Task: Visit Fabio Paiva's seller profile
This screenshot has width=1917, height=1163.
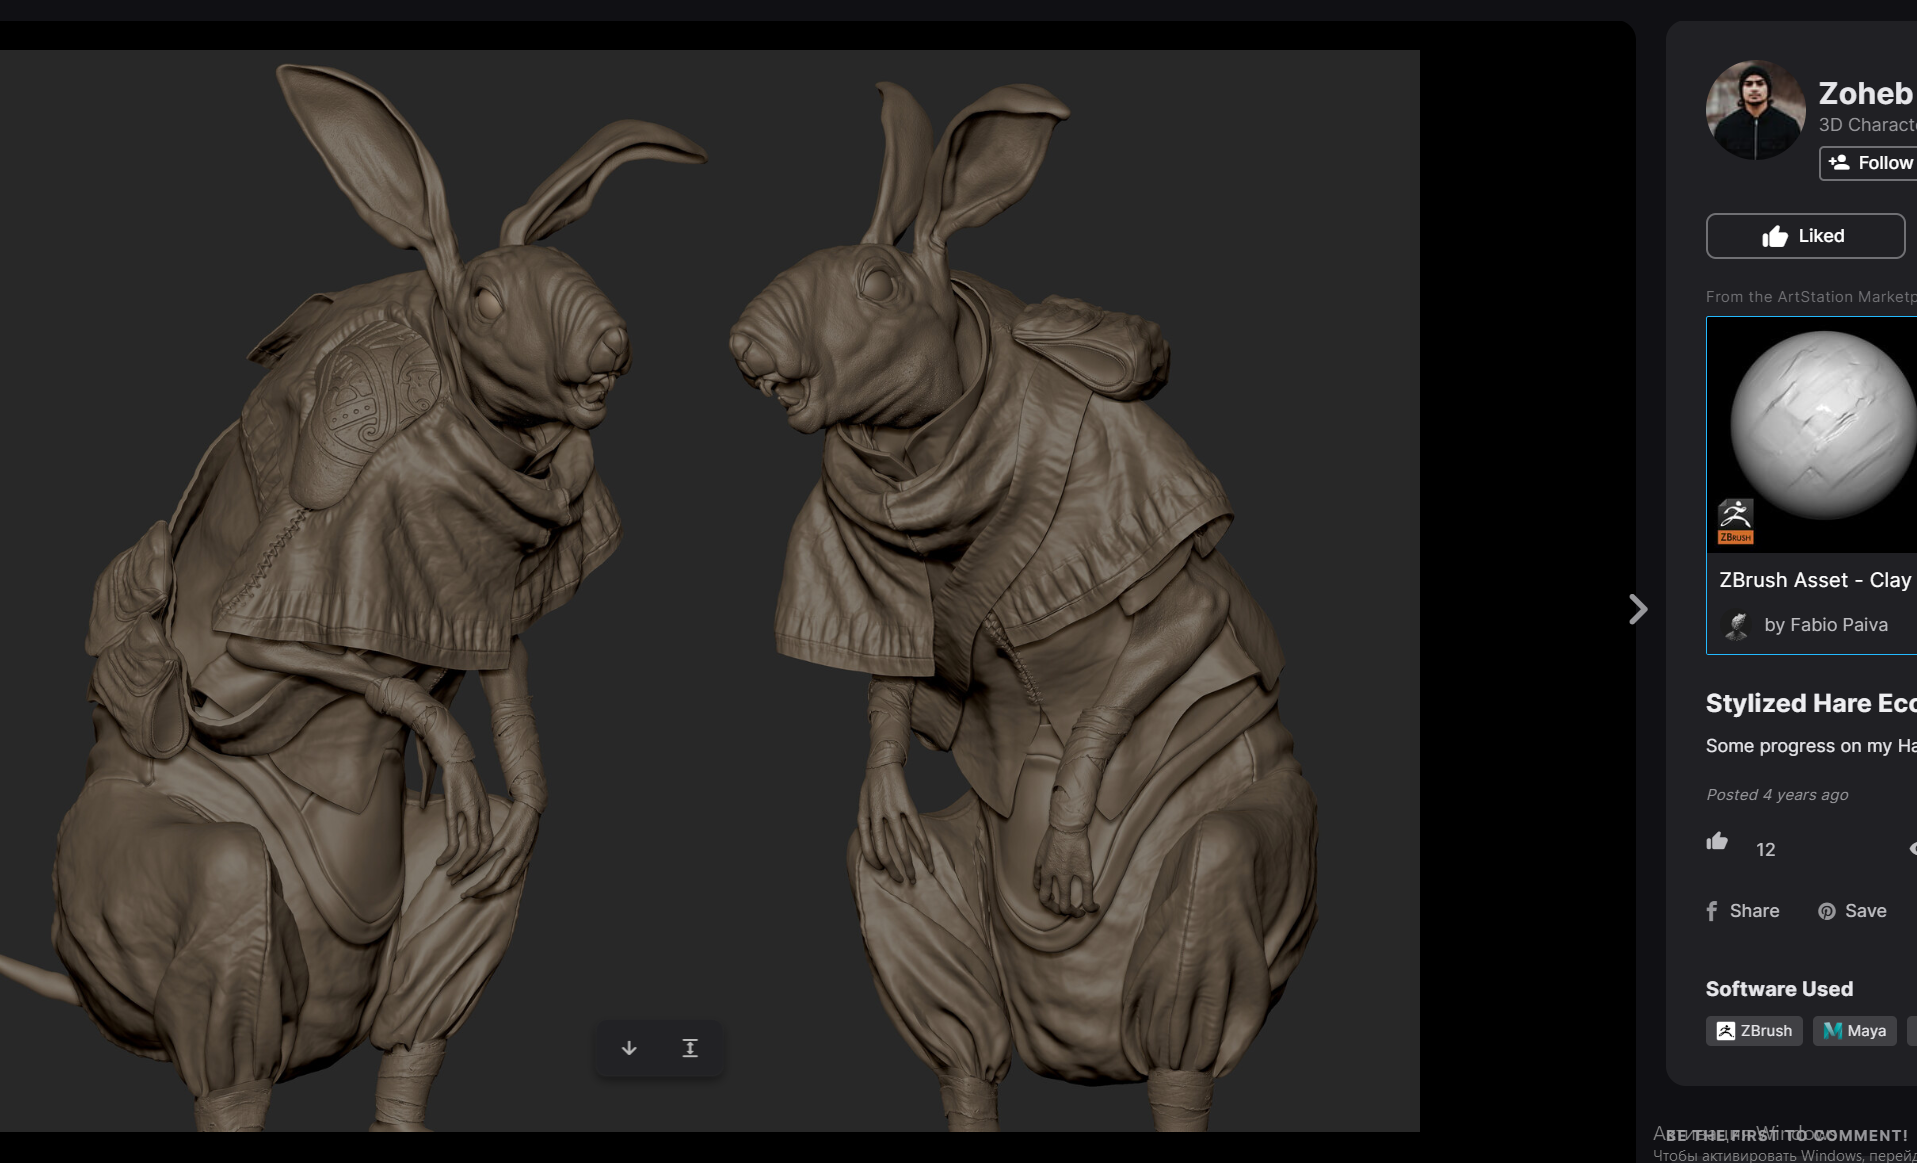Action: pos(1826,625)
